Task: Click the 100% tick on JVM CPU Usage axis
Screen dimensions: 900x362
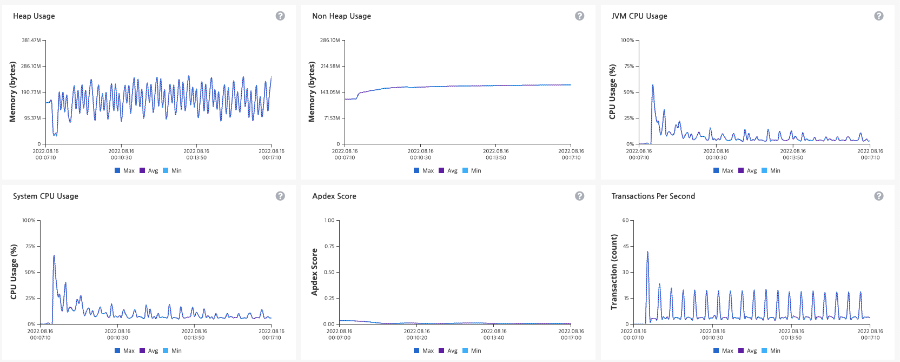Action: pos(627,40)
